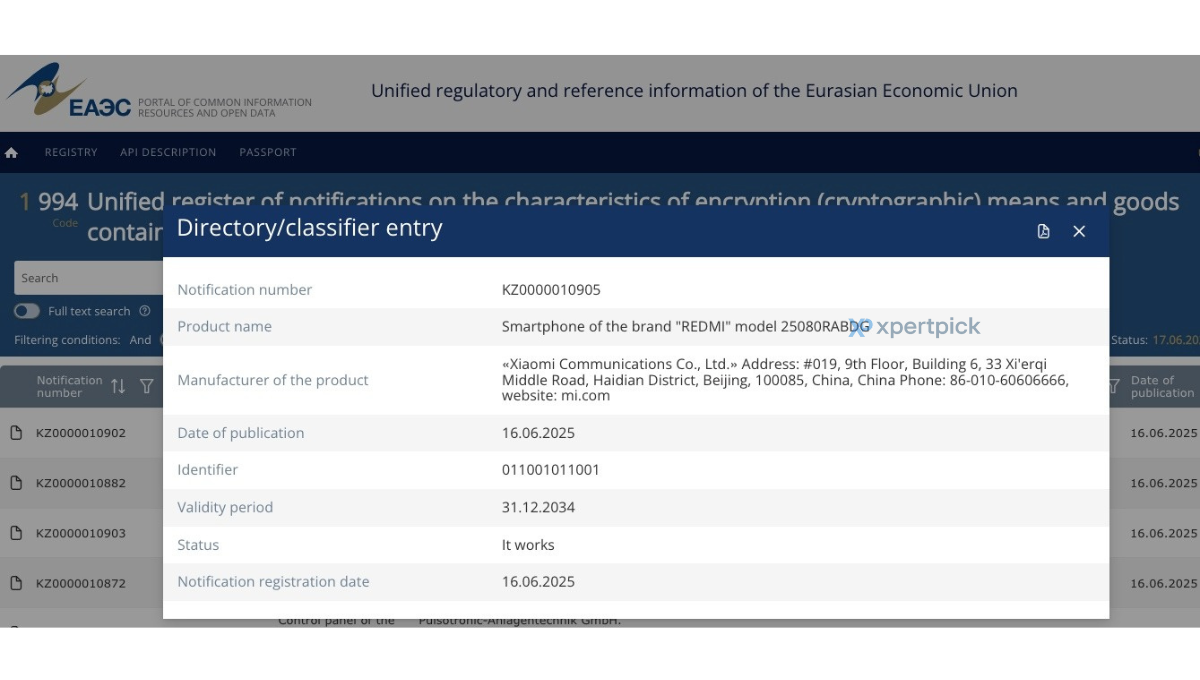
Task: Export entry via PDF icon in dialog header
Action: click(x=1043, y=231)
